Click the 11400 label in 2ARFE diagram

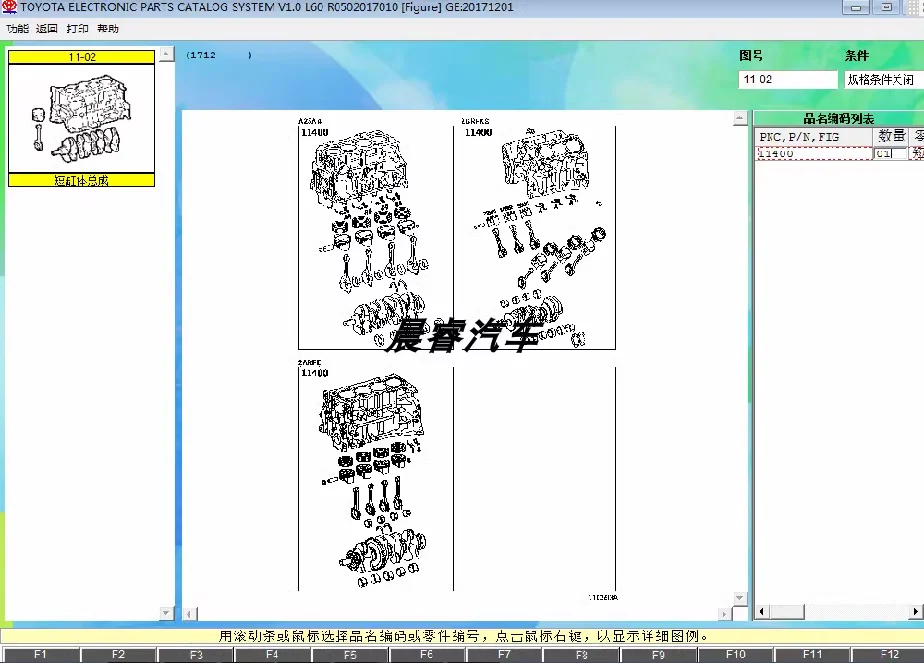(x=315, y=373)
